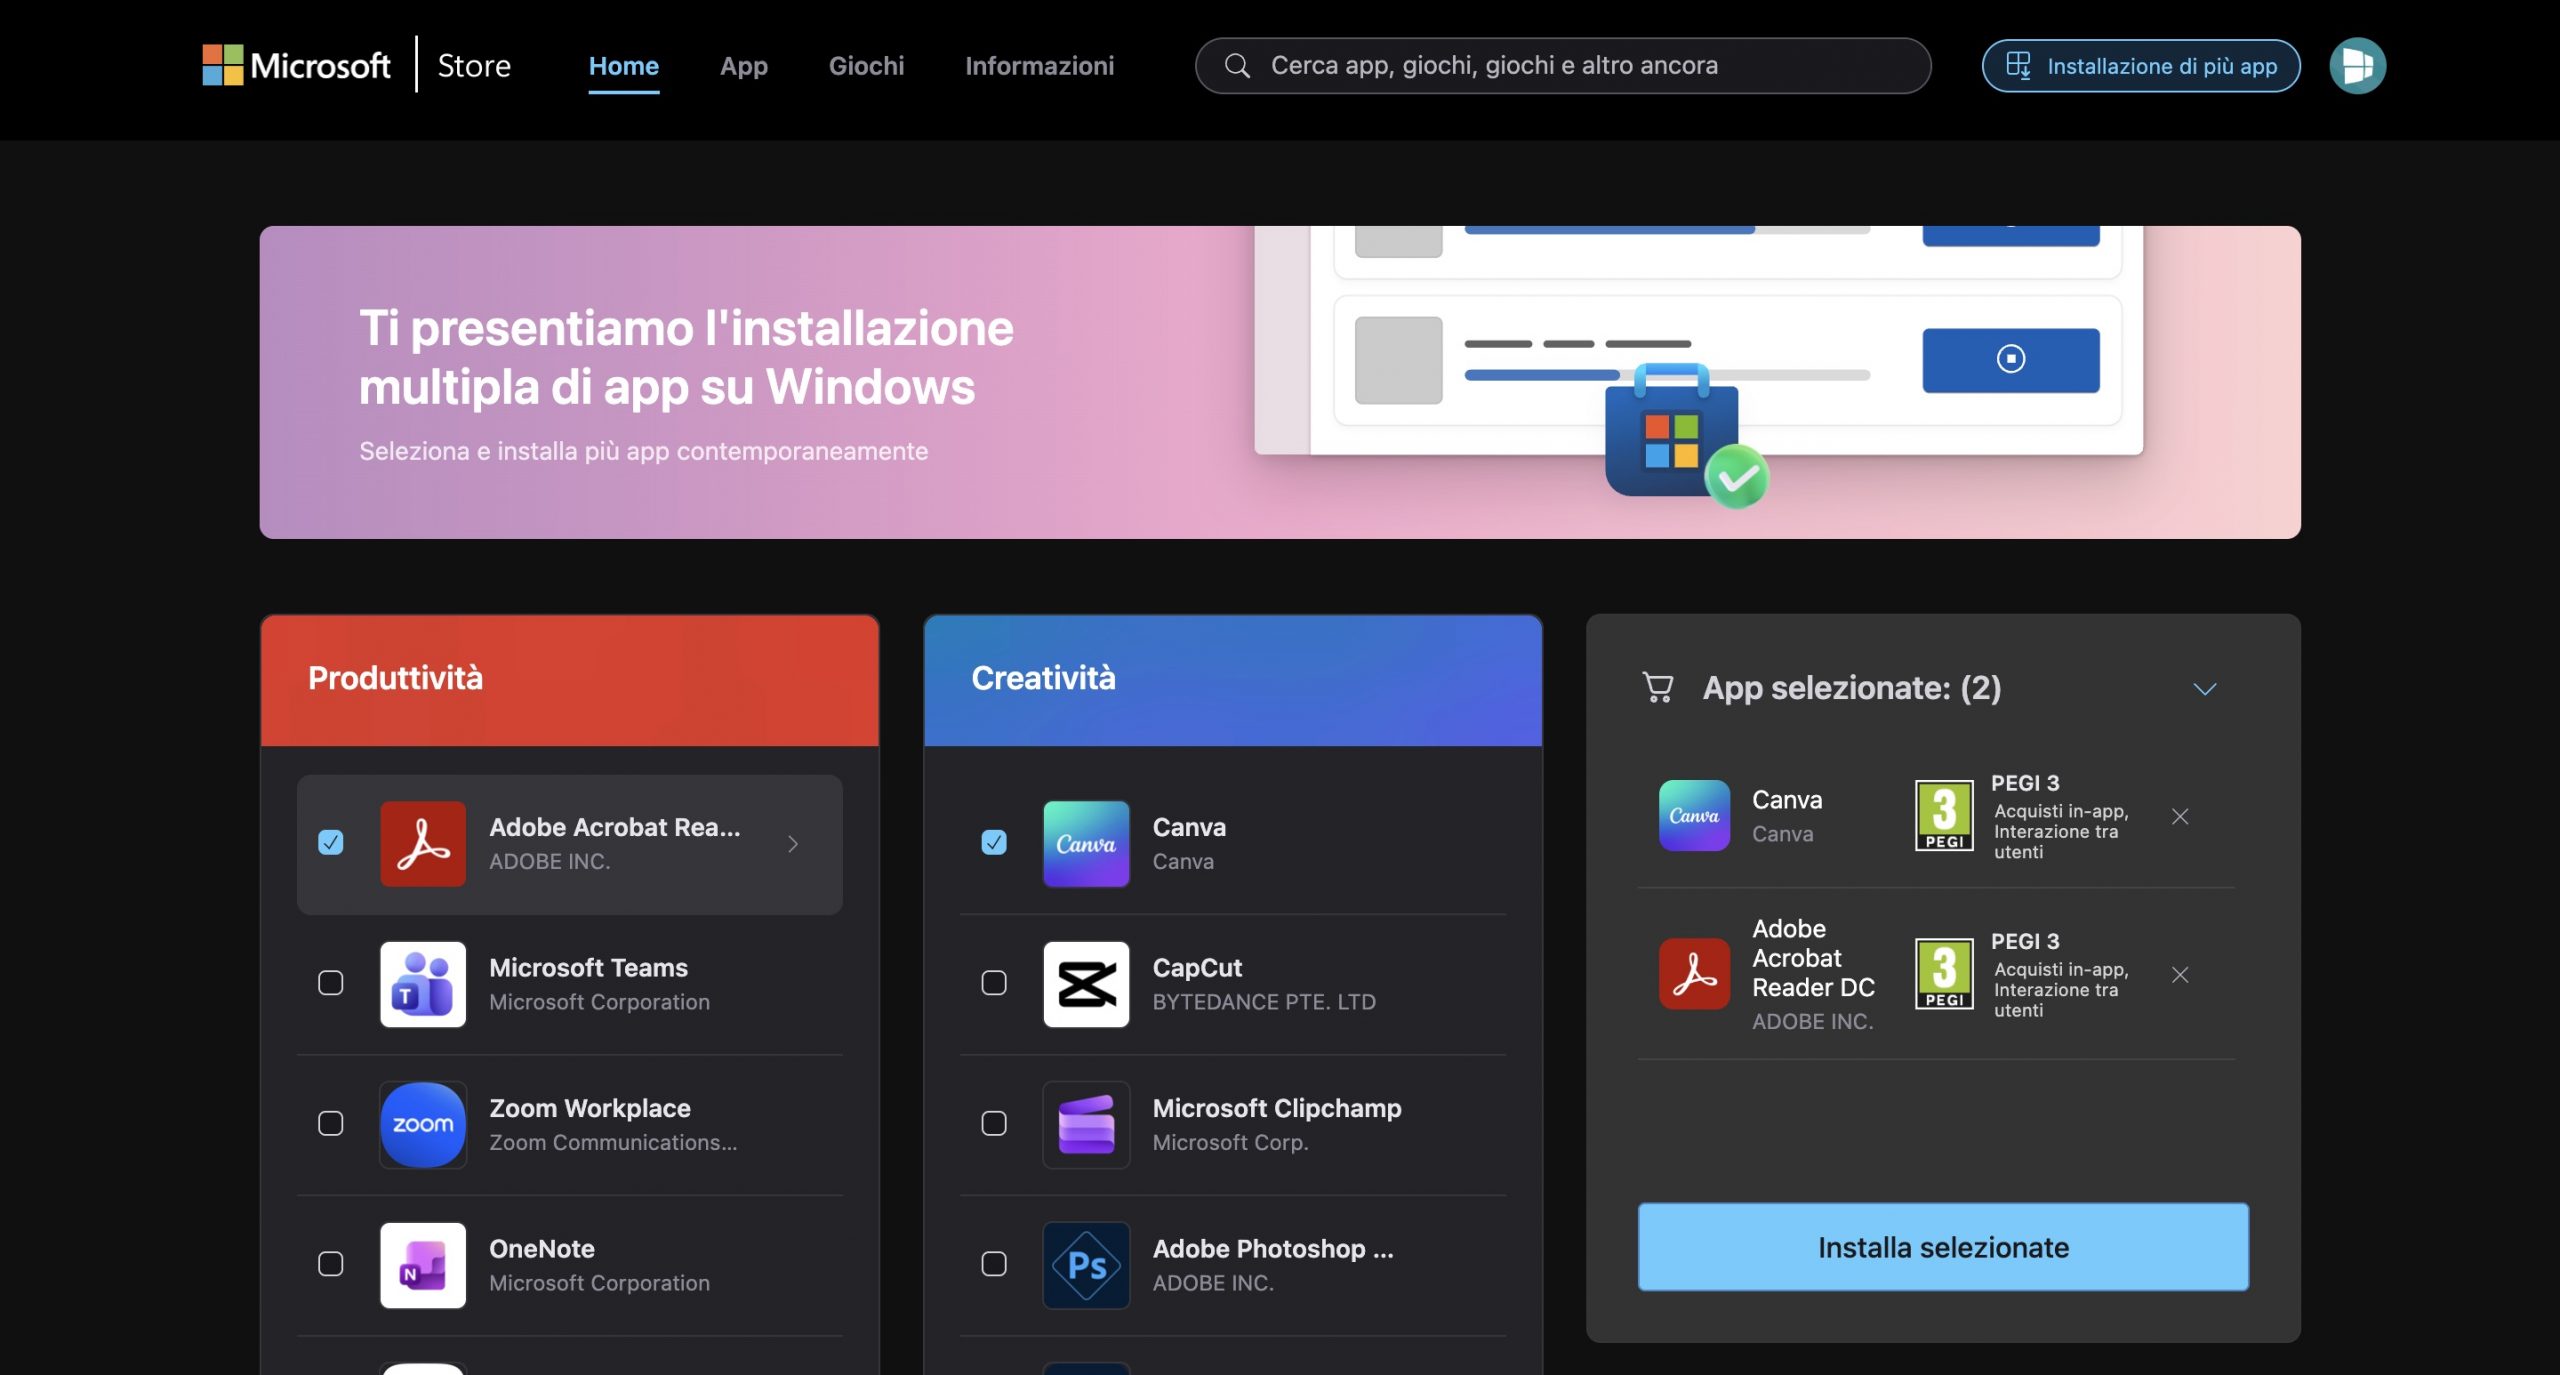Viewport: 2560px width, 1375px height.
Task: Click the user profile avatar icon
Action: click(x=2357, y=66)
